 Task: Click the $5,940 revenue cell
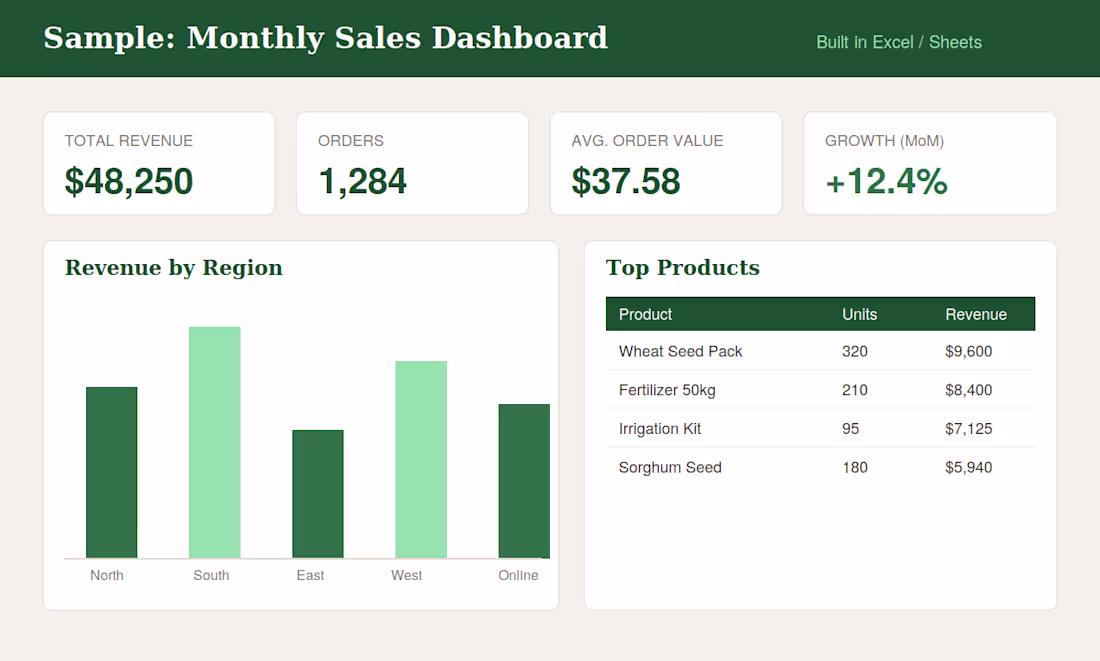click(x=968, y=467)
